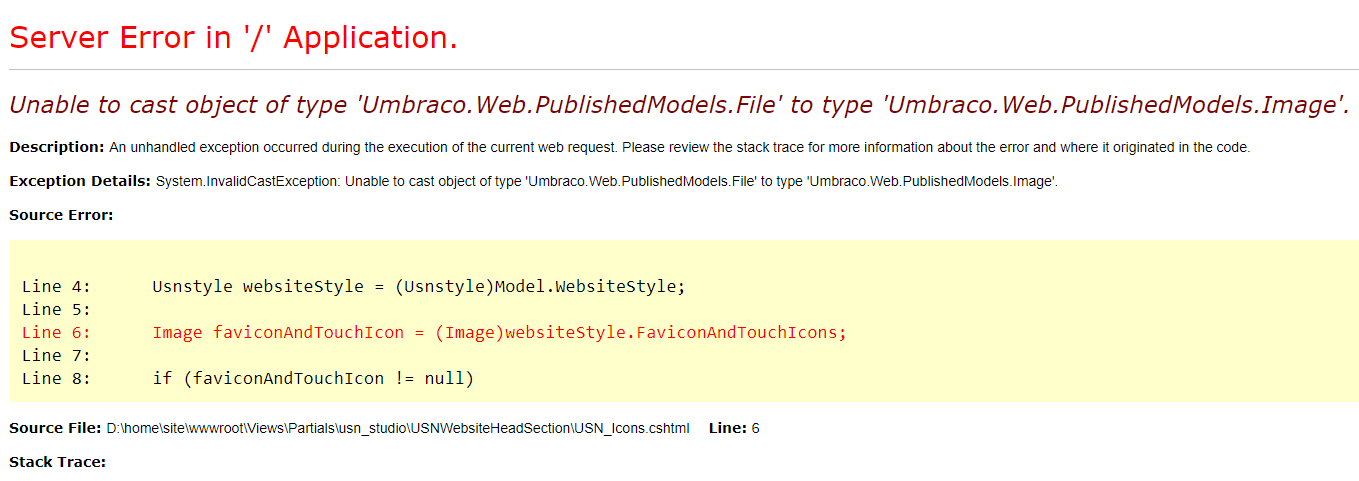Click the empty 'Line 5:' code row
The image size is (1359, 481).
(56, 309)
